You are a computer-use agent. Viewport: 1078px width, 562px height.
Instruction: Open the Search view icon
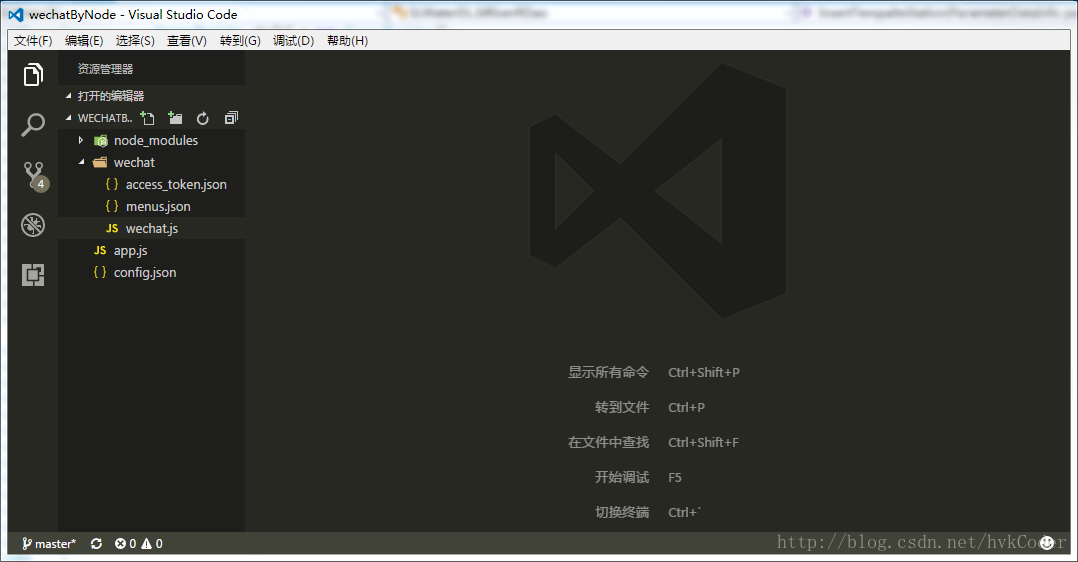pyautogui.click(x=33, y=125)
